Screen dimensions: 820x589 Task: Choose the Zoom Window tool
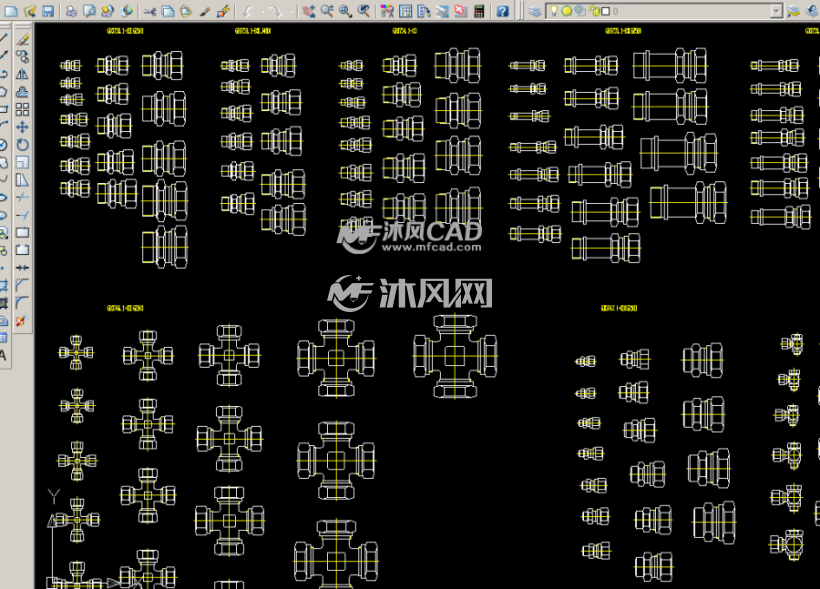tap(345, 10)
